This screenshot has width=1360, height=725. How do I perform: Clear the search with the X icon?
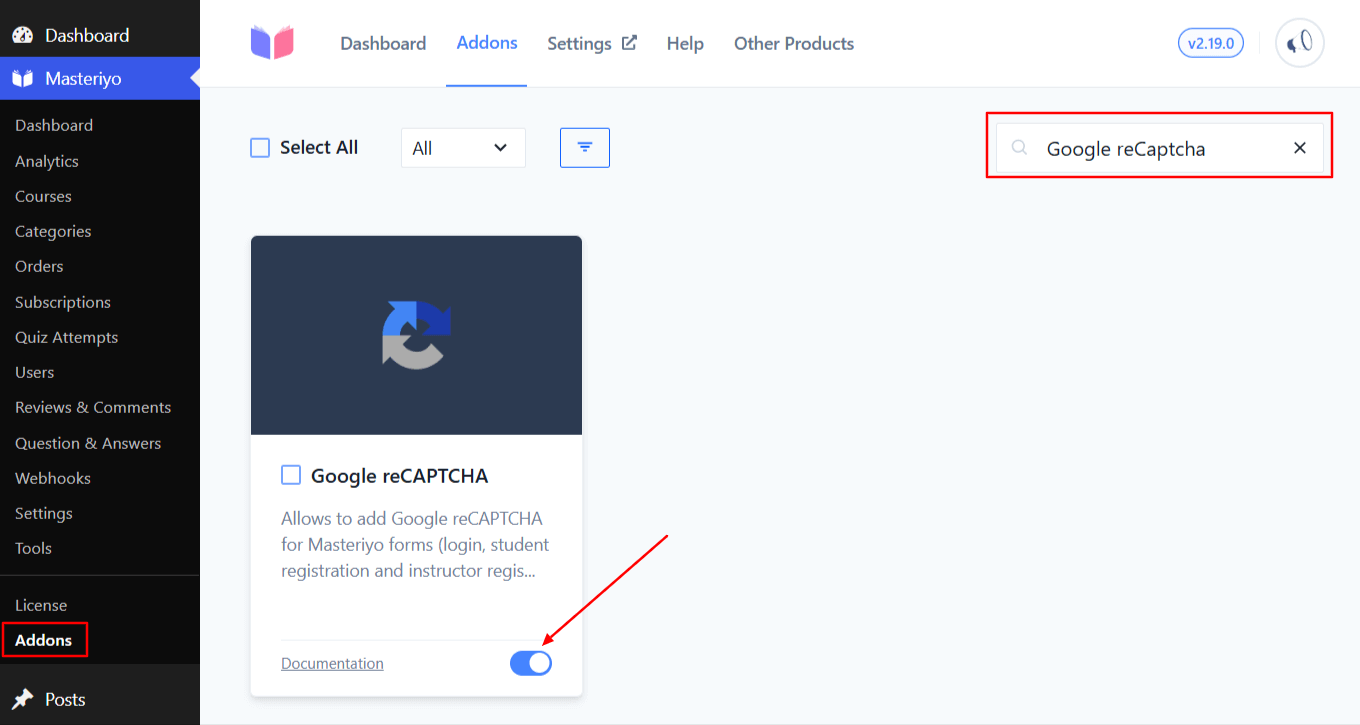tap(1300, 148)
